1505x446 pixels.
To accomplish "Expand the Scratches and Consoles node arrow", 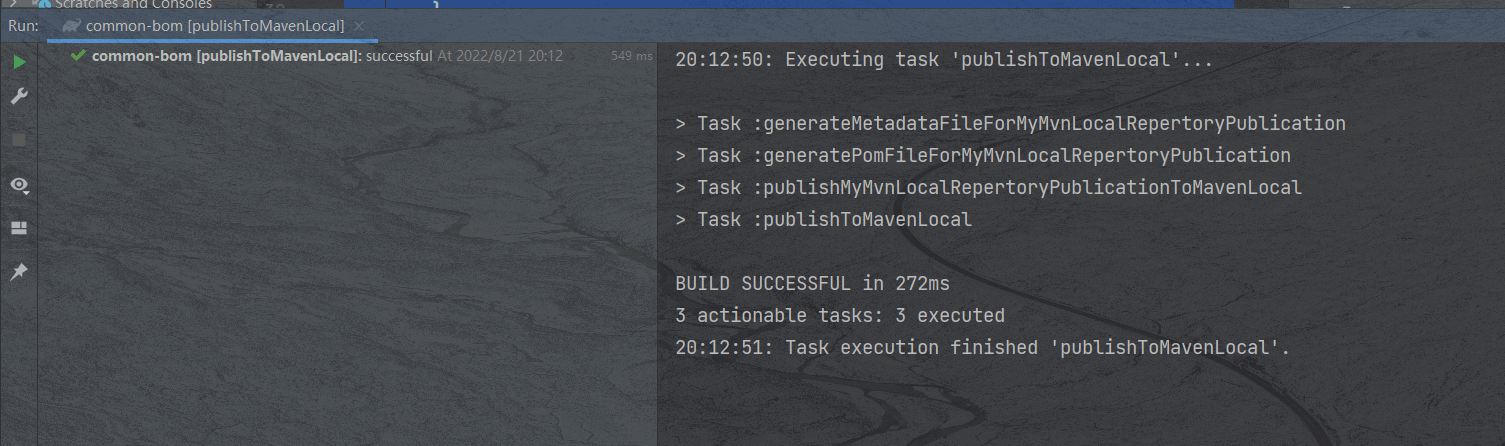I will coord(13,4).
